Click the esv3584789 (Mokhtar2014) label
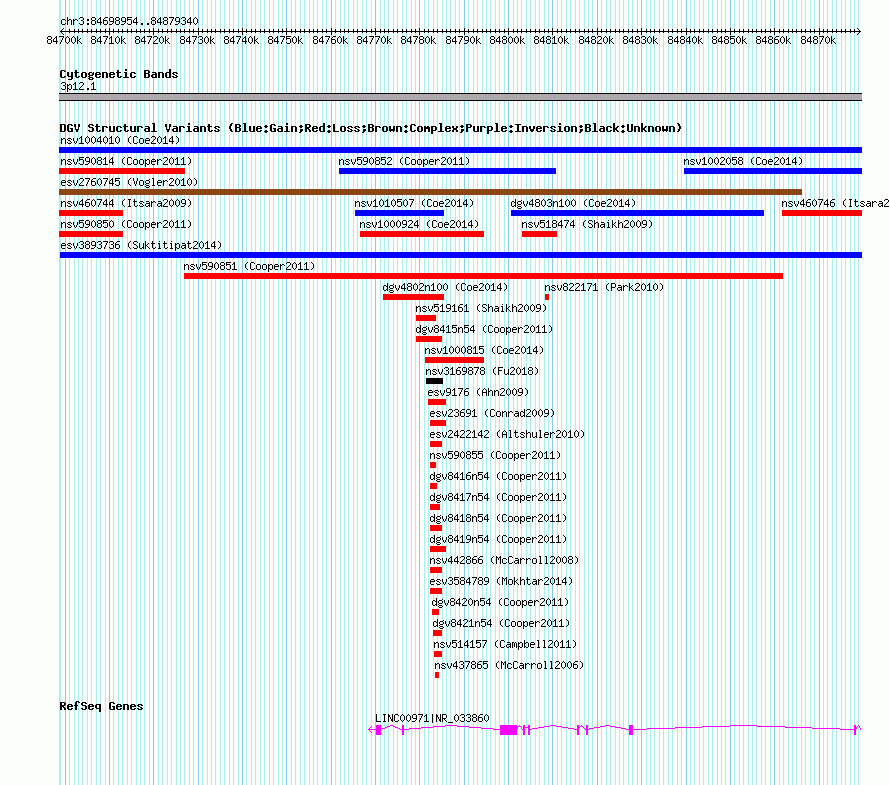This screenshot has width=890, height=785. pyautogui.click(x=501, y=581)
